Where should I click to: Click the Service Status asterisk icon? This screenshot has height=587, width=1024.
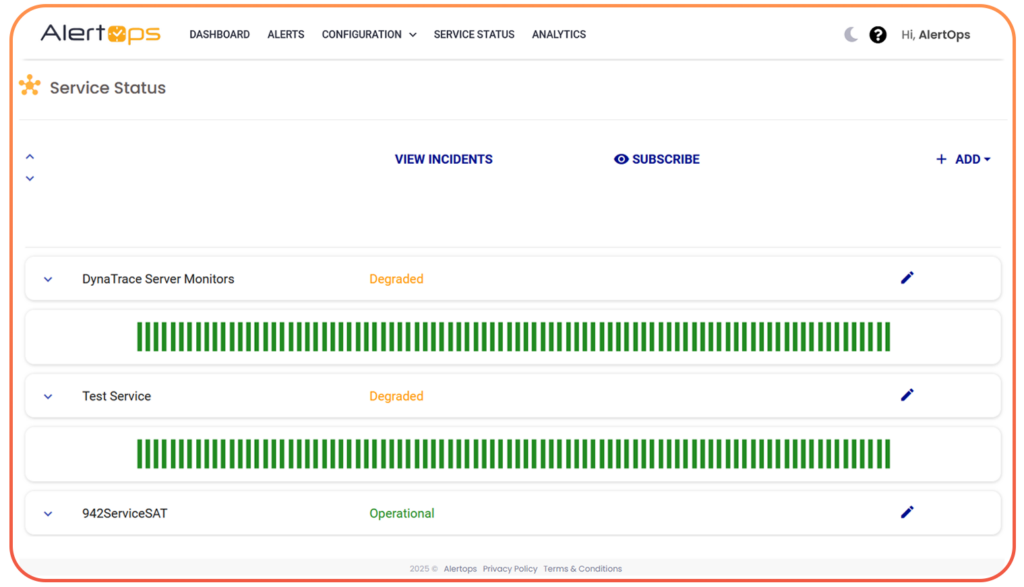(29, 86)
